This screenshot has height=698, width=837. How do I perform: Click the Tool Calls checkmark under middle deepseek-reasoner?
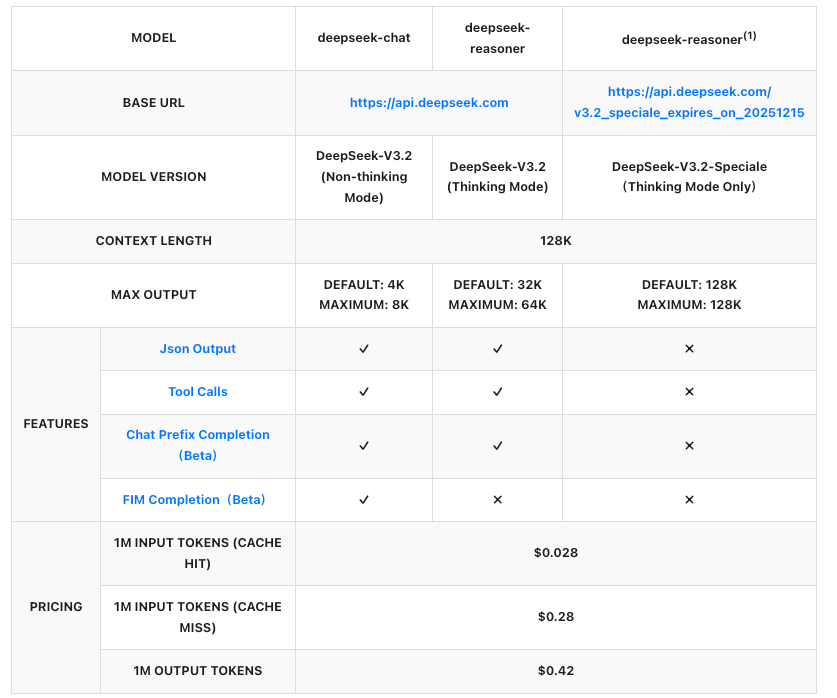(497, 392)
